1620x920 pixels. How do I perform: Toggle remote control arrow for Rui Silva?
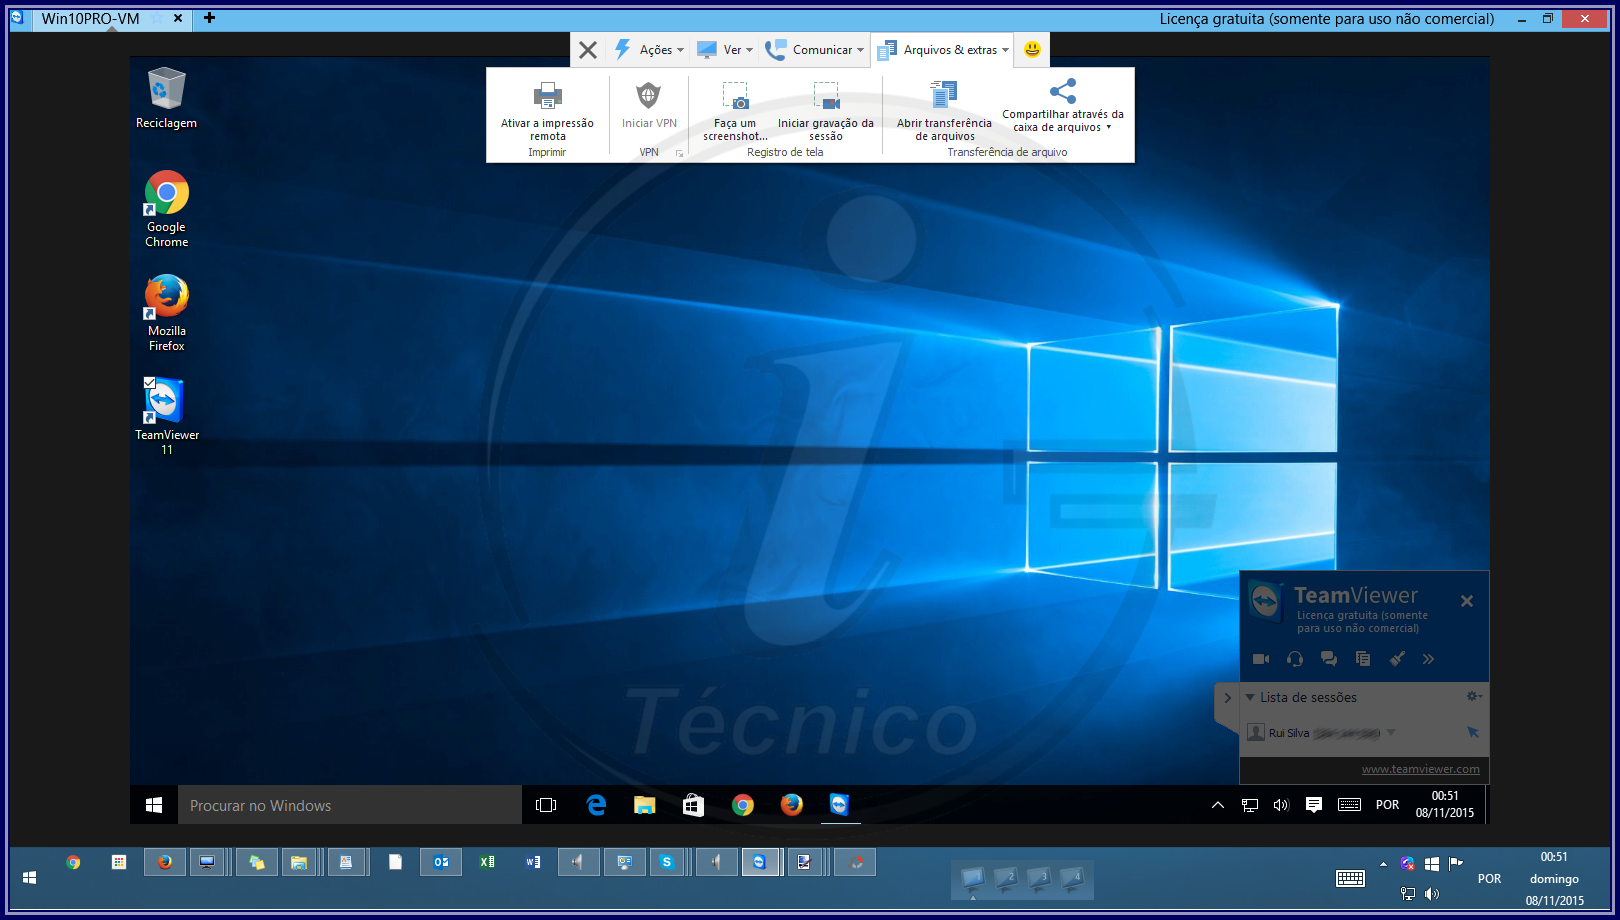1472,733
